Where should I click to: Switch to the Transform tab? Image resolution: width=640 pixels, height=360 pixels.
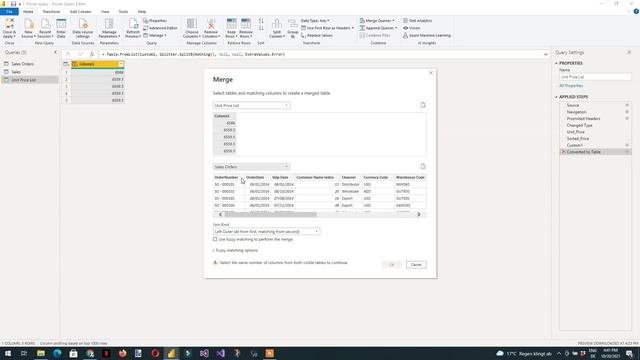pos(51,11)
